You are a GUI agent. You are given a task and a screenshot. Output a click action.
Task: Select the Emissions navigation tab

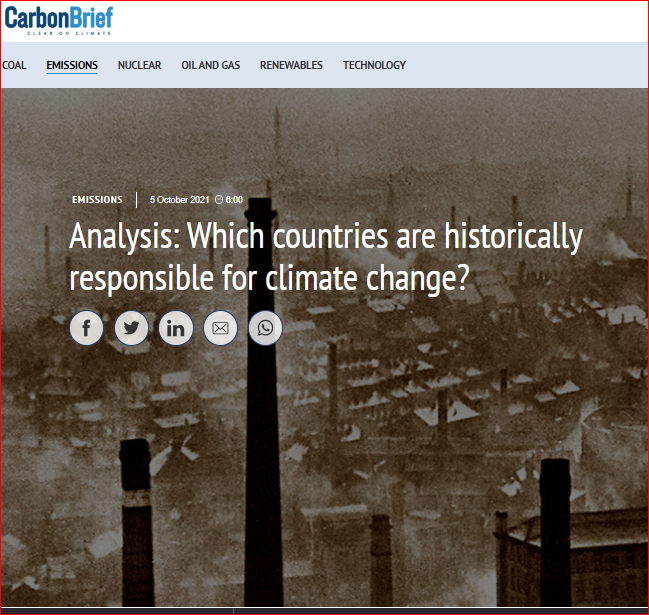[x=72, y=65]
